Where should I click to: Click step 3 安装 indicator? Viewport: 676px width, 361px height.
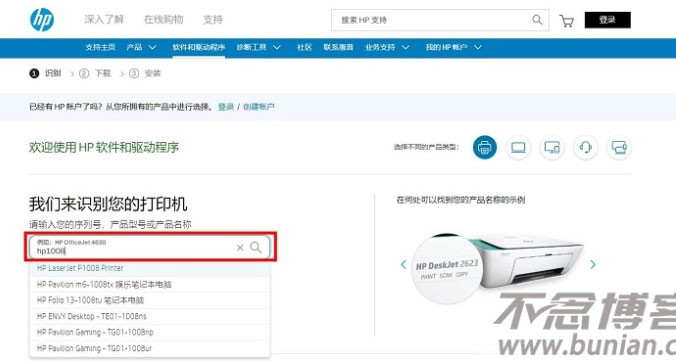click(x=145, y=73)
